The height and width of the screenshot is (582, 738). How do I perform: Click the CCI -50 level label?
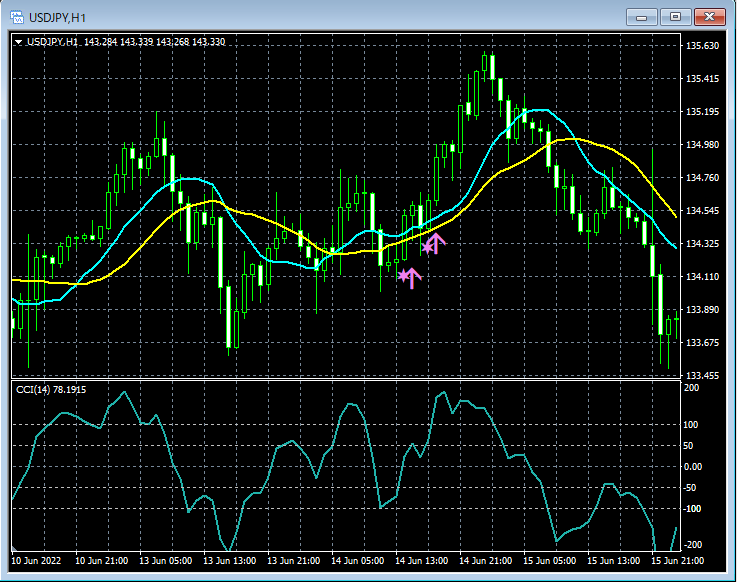pyautogui.click(x=690, y=487)
